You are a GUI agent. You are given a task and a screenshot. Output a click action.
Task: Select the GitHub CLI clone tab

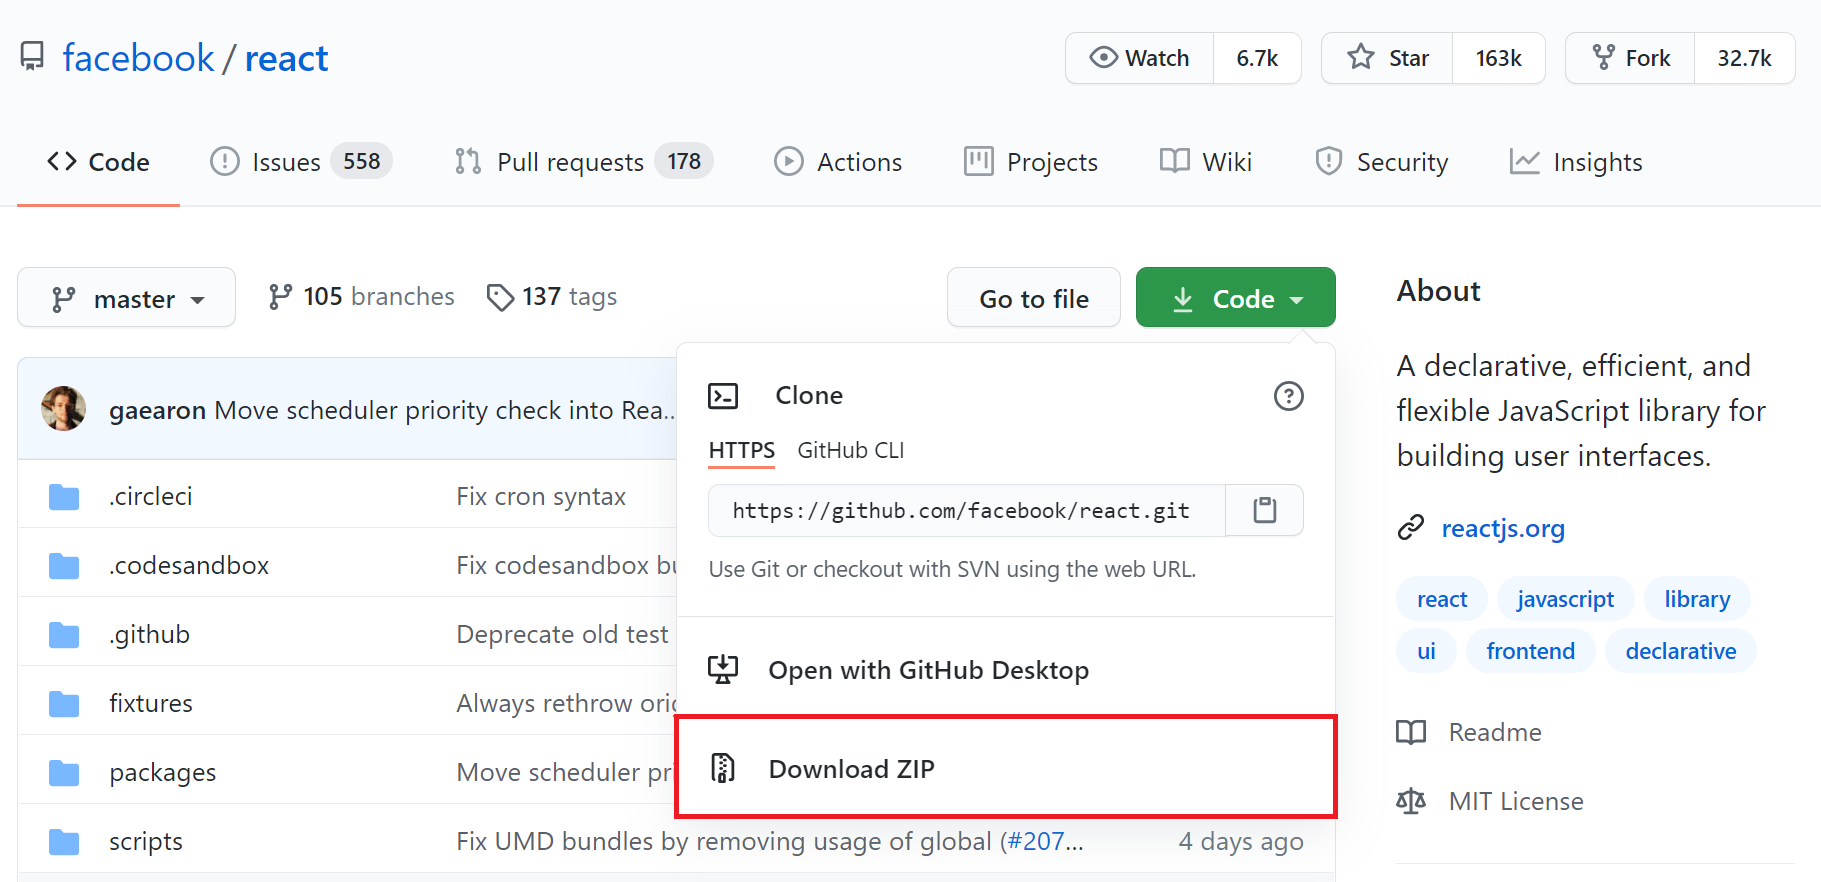tap(851, 451)
